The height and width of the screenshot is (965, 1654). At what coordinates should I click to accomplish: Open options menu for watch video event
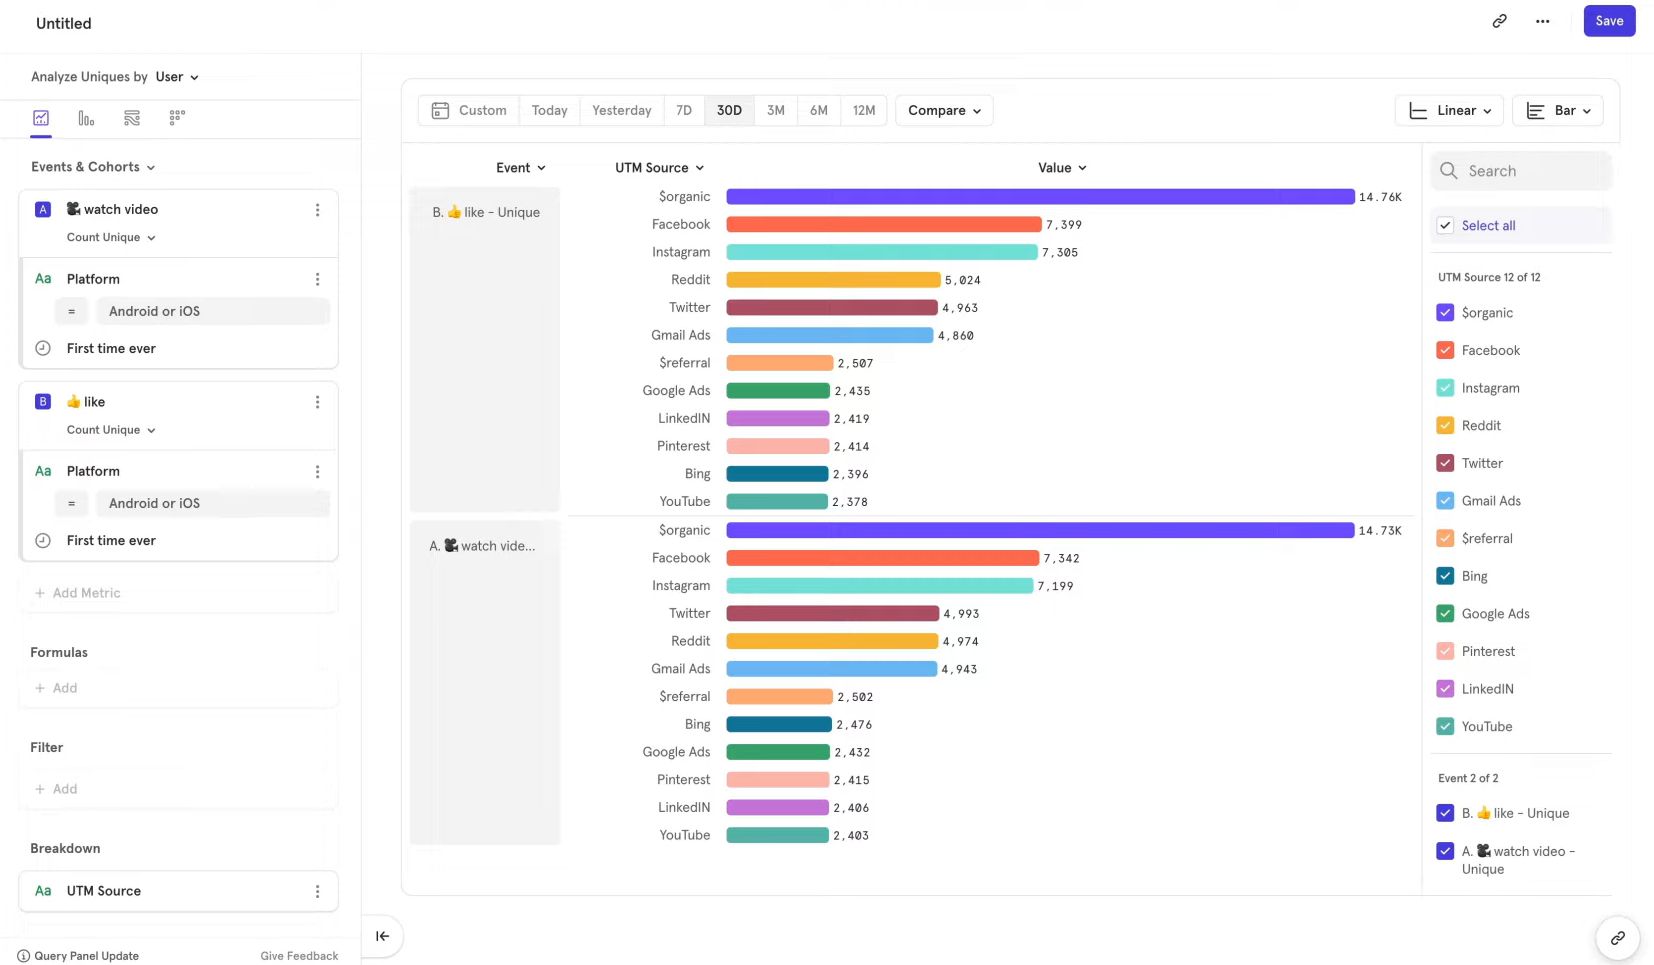point(317,210)
